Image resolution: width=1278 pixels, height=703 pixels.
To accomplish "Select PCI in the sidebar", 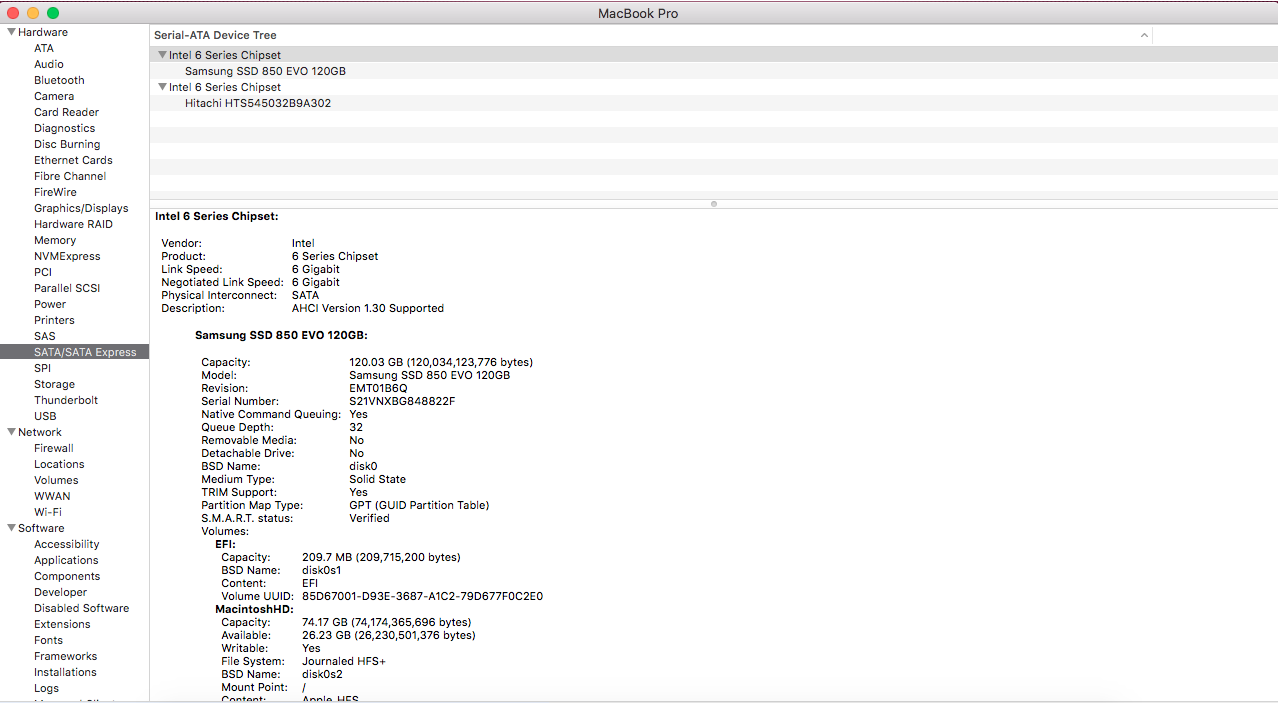I will pos(43,272).
